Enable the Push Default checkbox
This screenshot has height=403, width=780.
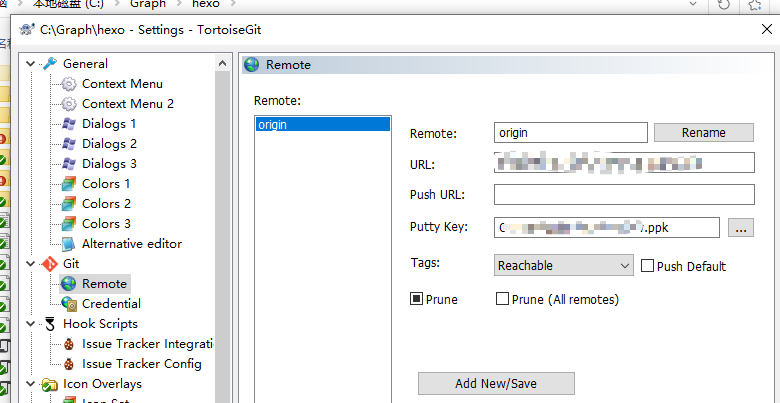(x=647, y=266)
